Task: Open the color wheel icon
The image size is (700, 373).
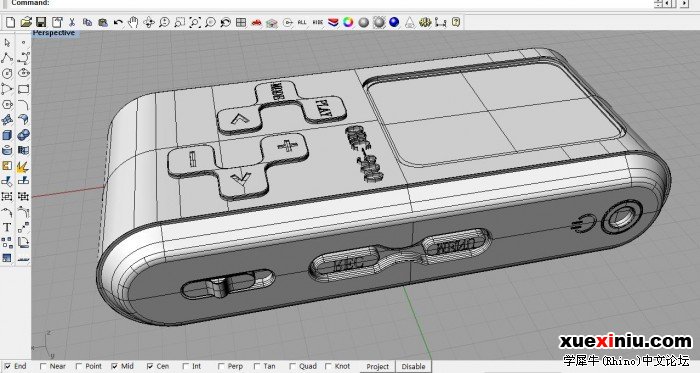Action: 348,22
